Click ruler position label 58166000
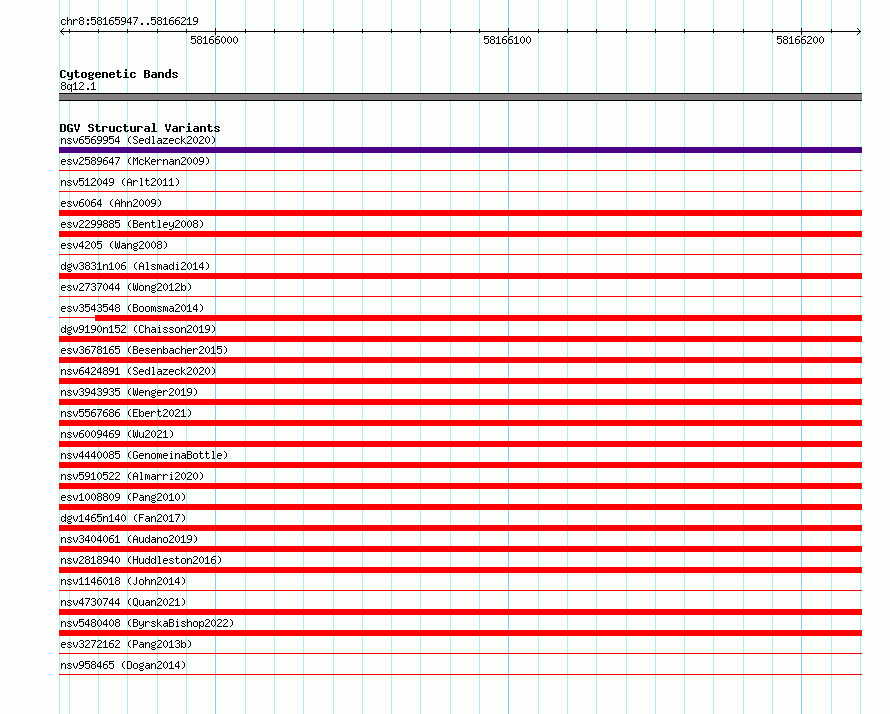The height and width of the screenshot is (714, 890). (x=214, y=40)
